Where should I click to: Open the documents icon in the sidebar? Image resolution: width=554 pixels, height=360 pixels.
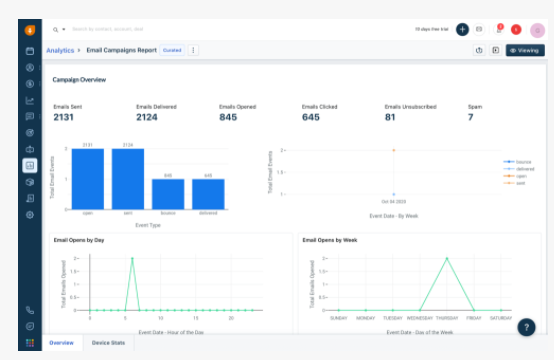30,198
